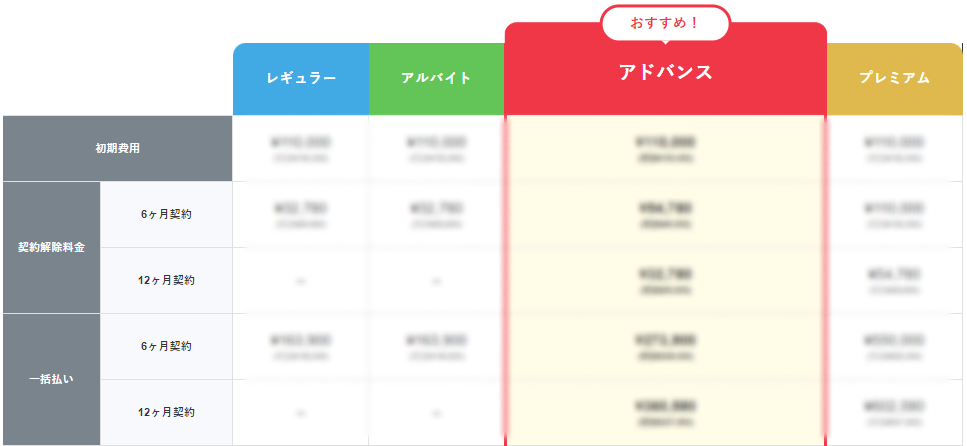Select the レギュラー plan header

301,79
